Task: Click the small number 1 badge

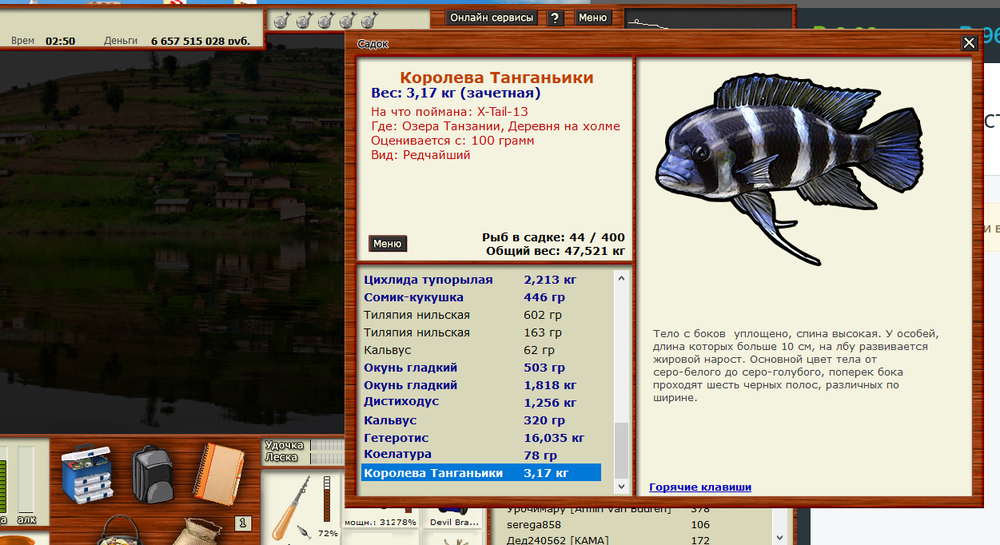Action: [242, 523]
